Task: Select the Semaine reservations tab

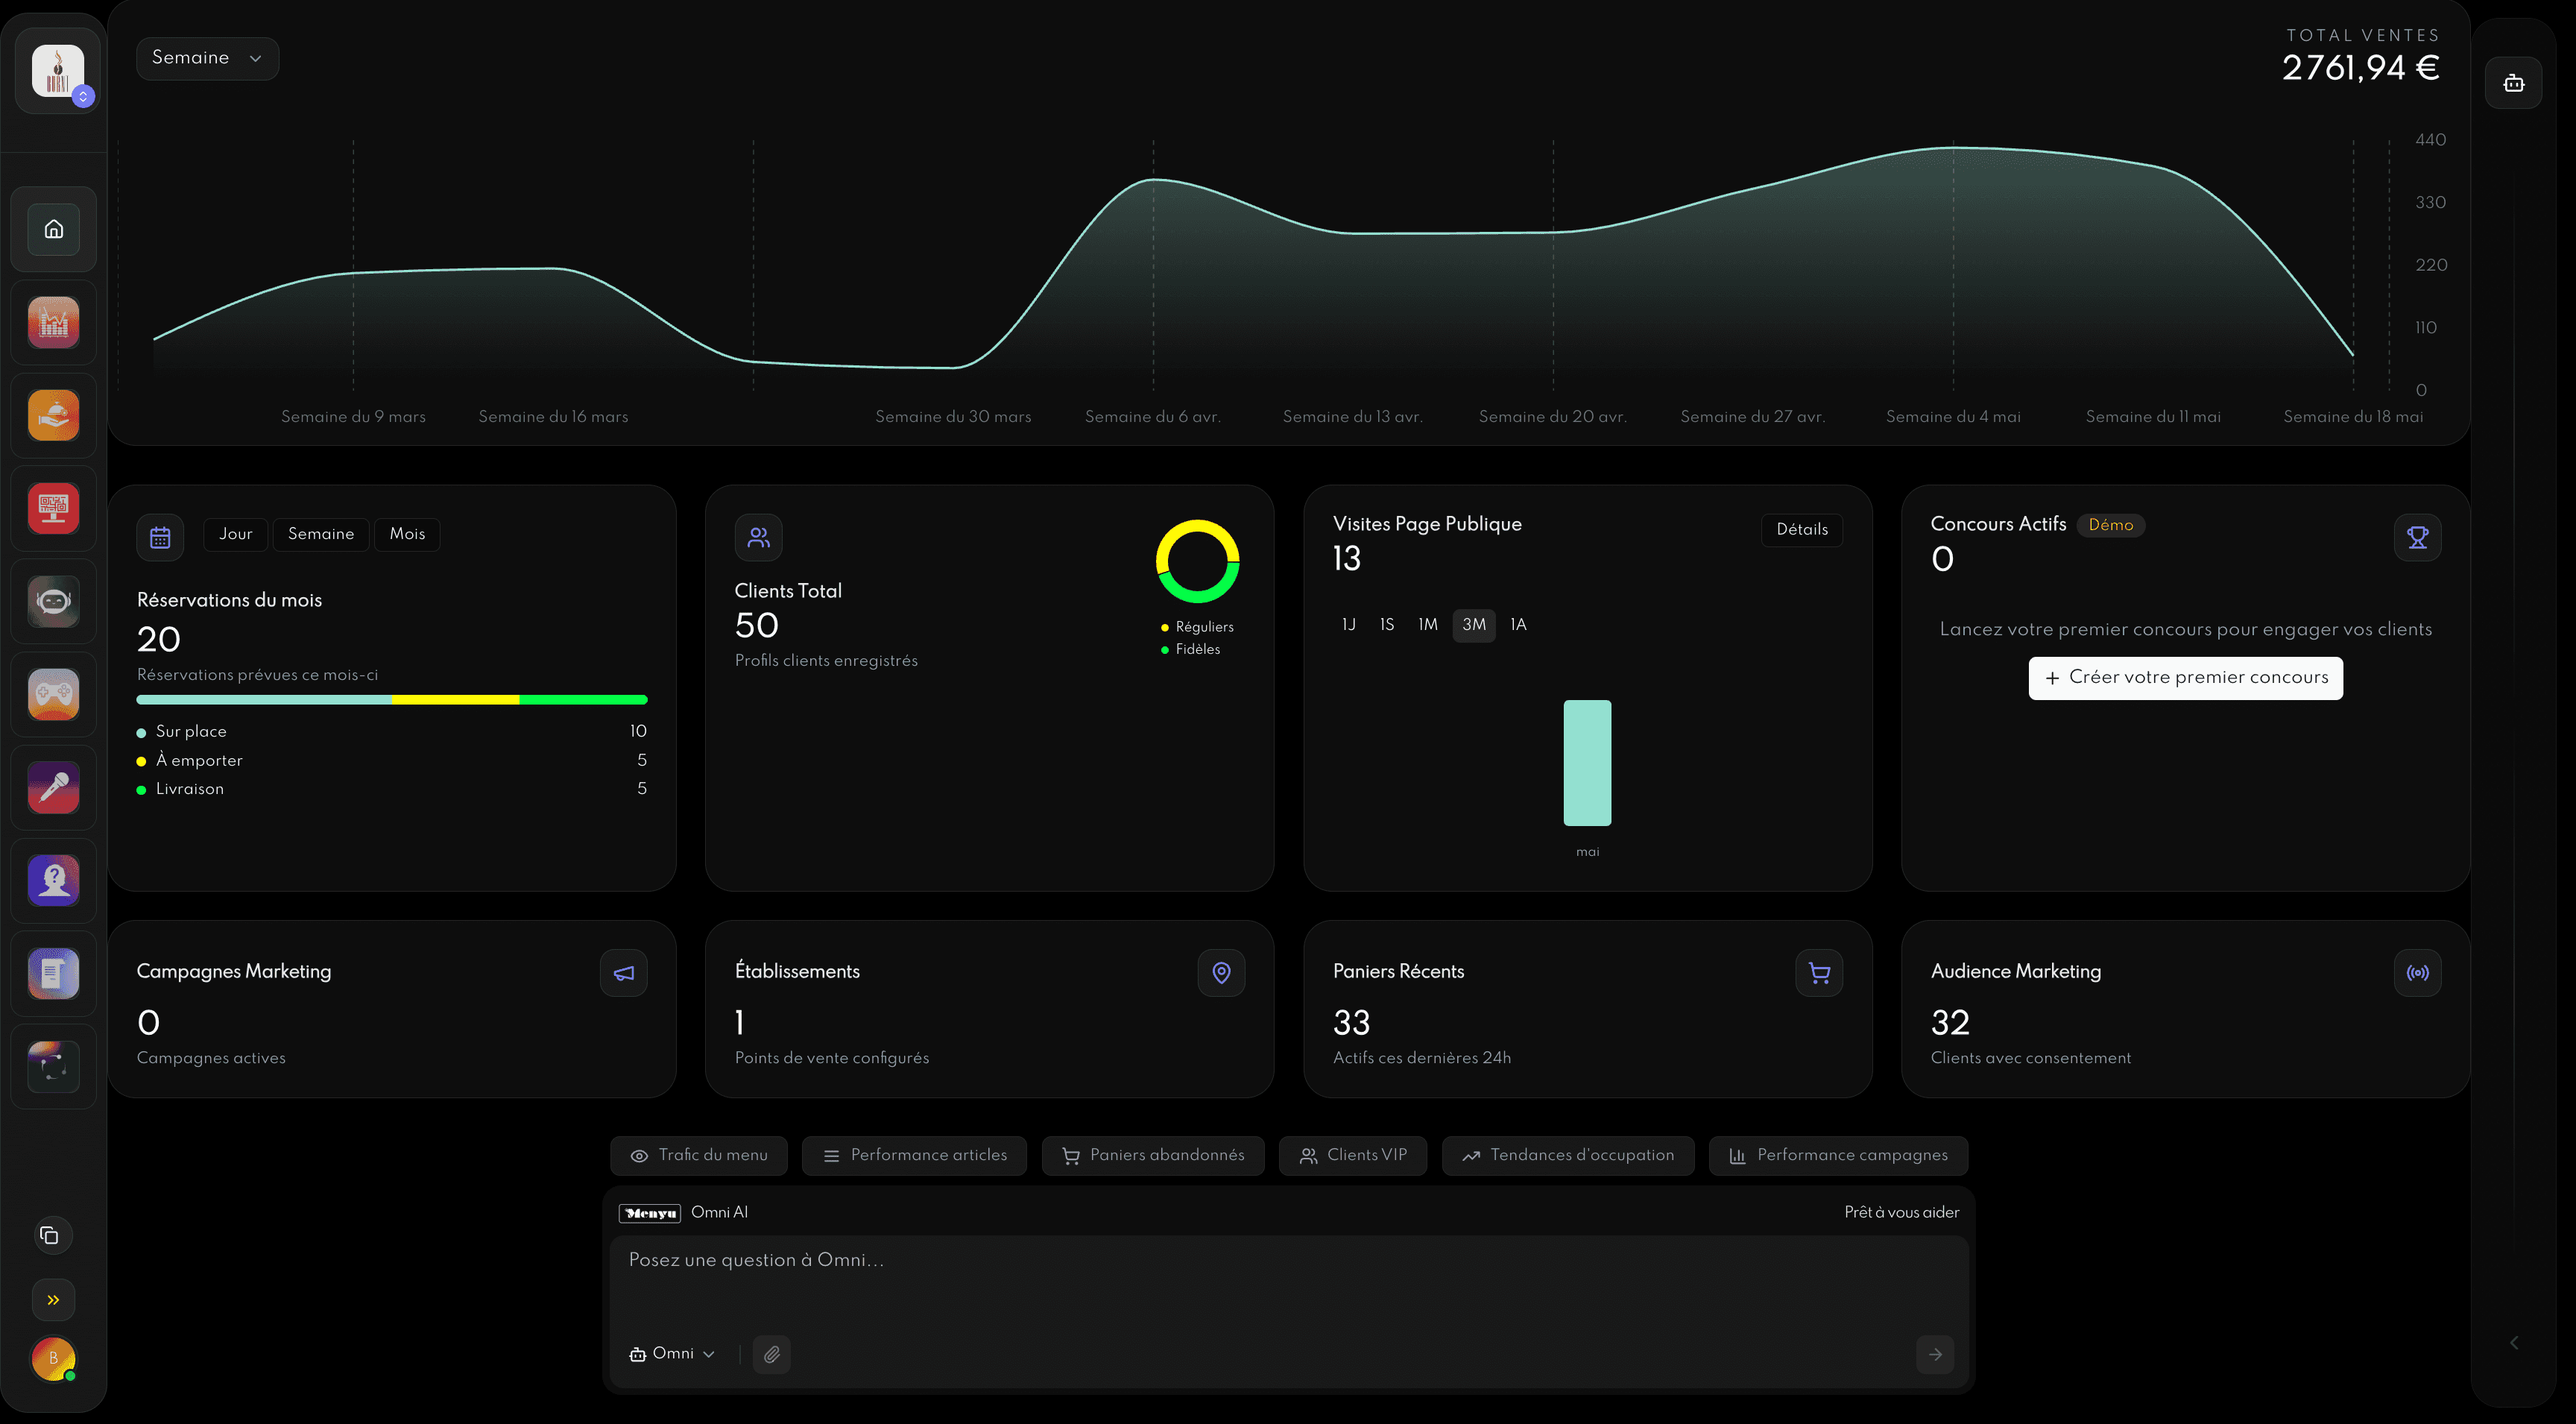Action: 321,534
